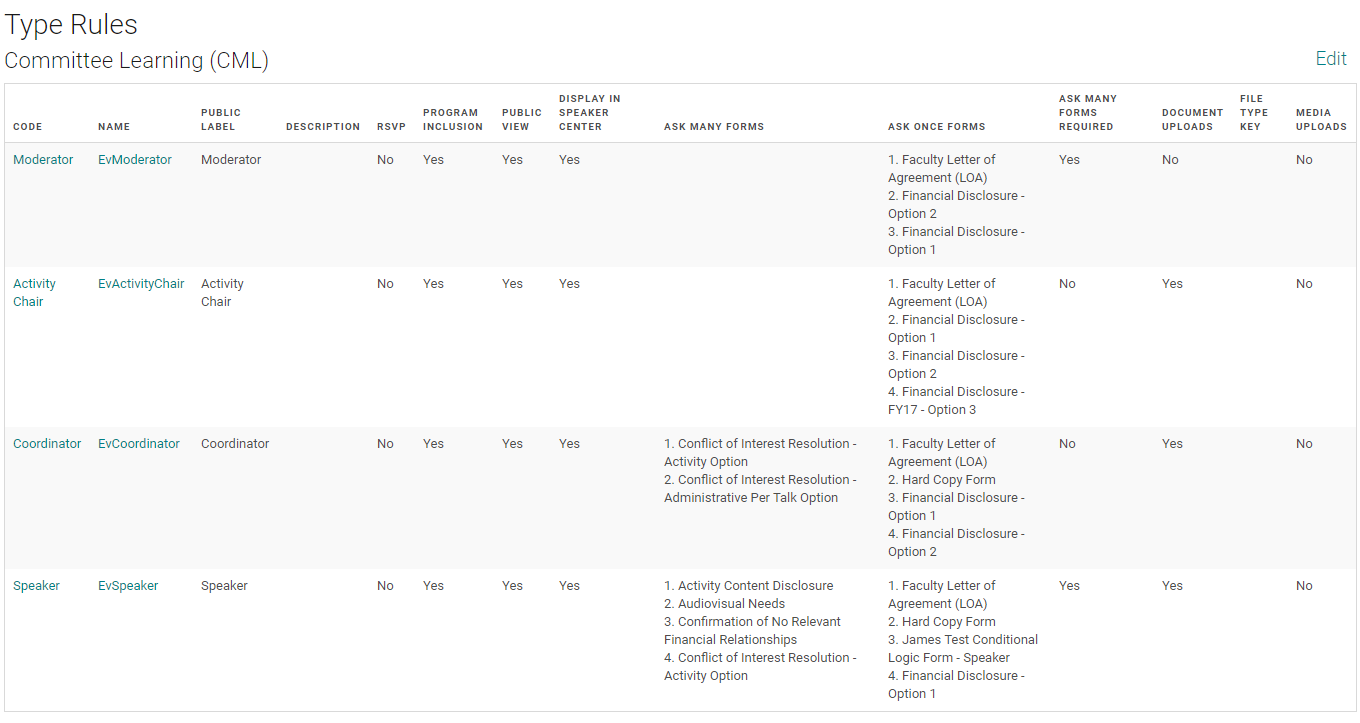Click the Ask Once Forms column header
The image size is (1360, 723).
[x=936, y=127]
